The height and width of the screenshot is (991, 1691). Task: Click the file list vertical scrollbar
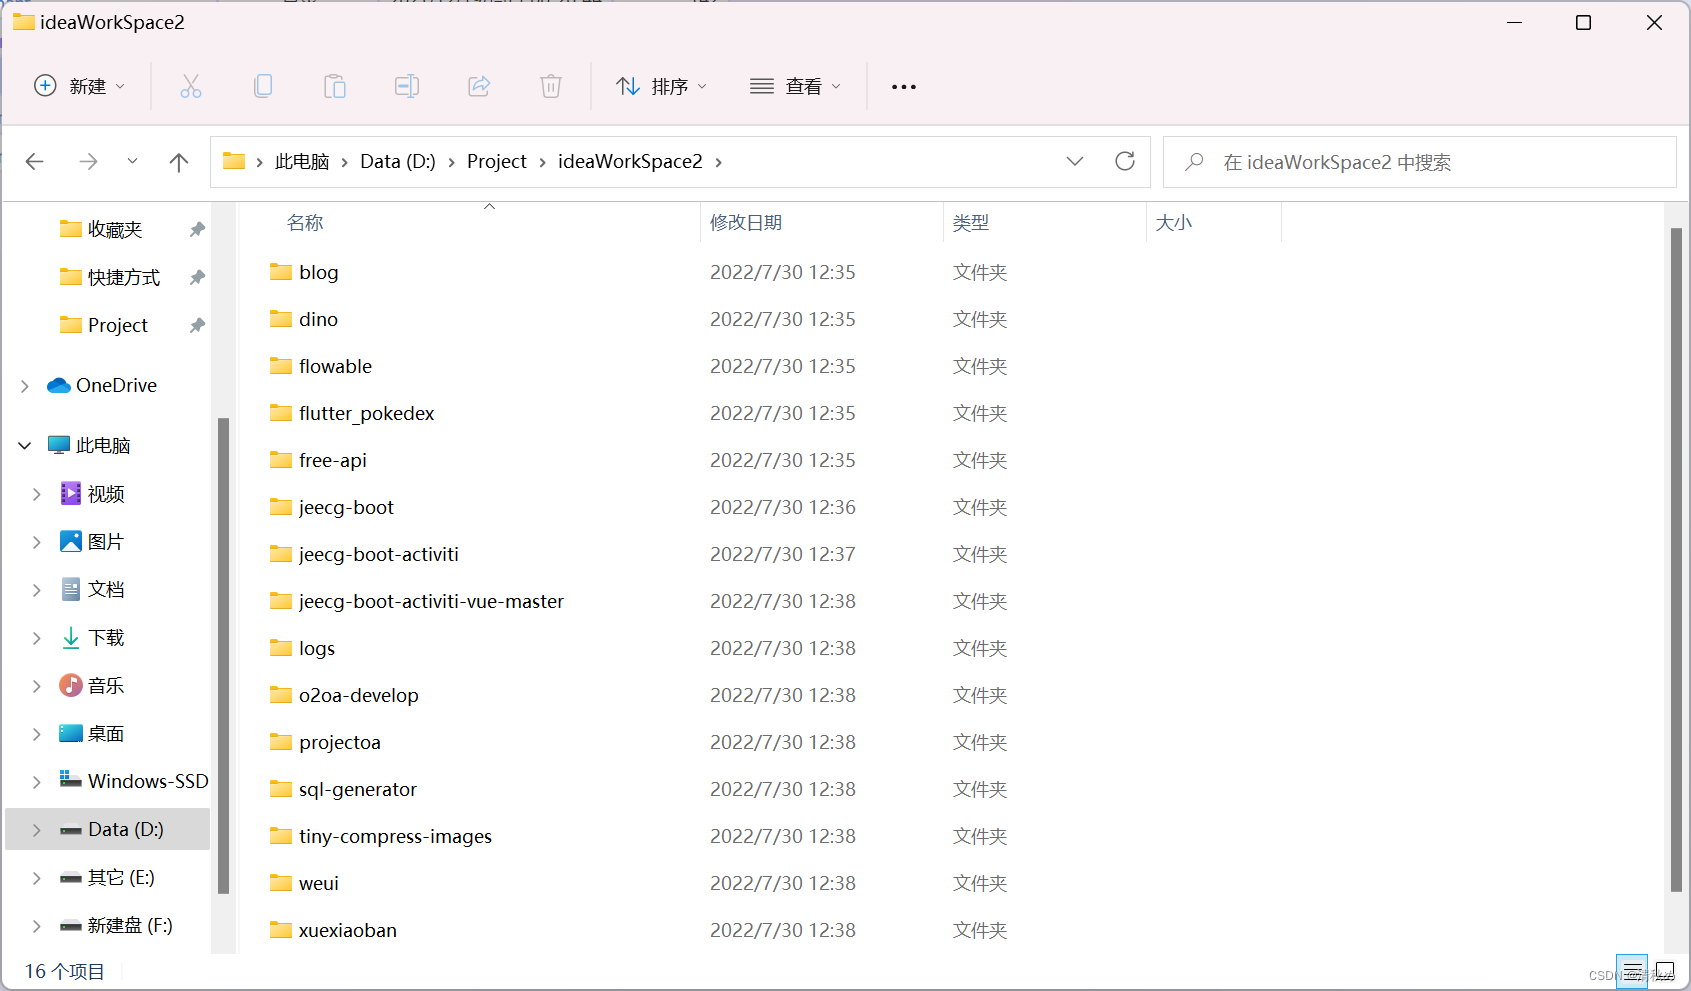click(1676, 560)
